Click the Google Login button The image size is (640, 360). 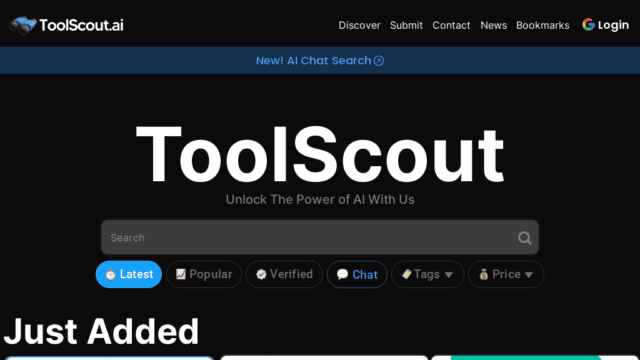pyautogui.click(x=605, y=25)
